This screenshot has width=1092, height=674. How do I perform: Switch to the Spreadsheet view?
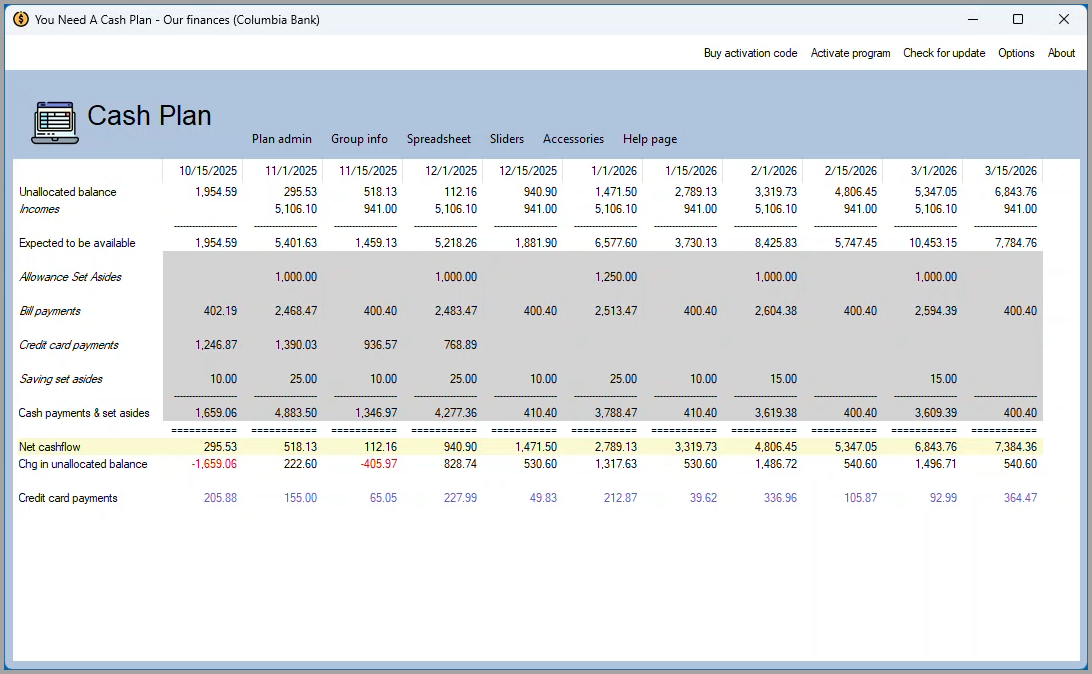438,139
